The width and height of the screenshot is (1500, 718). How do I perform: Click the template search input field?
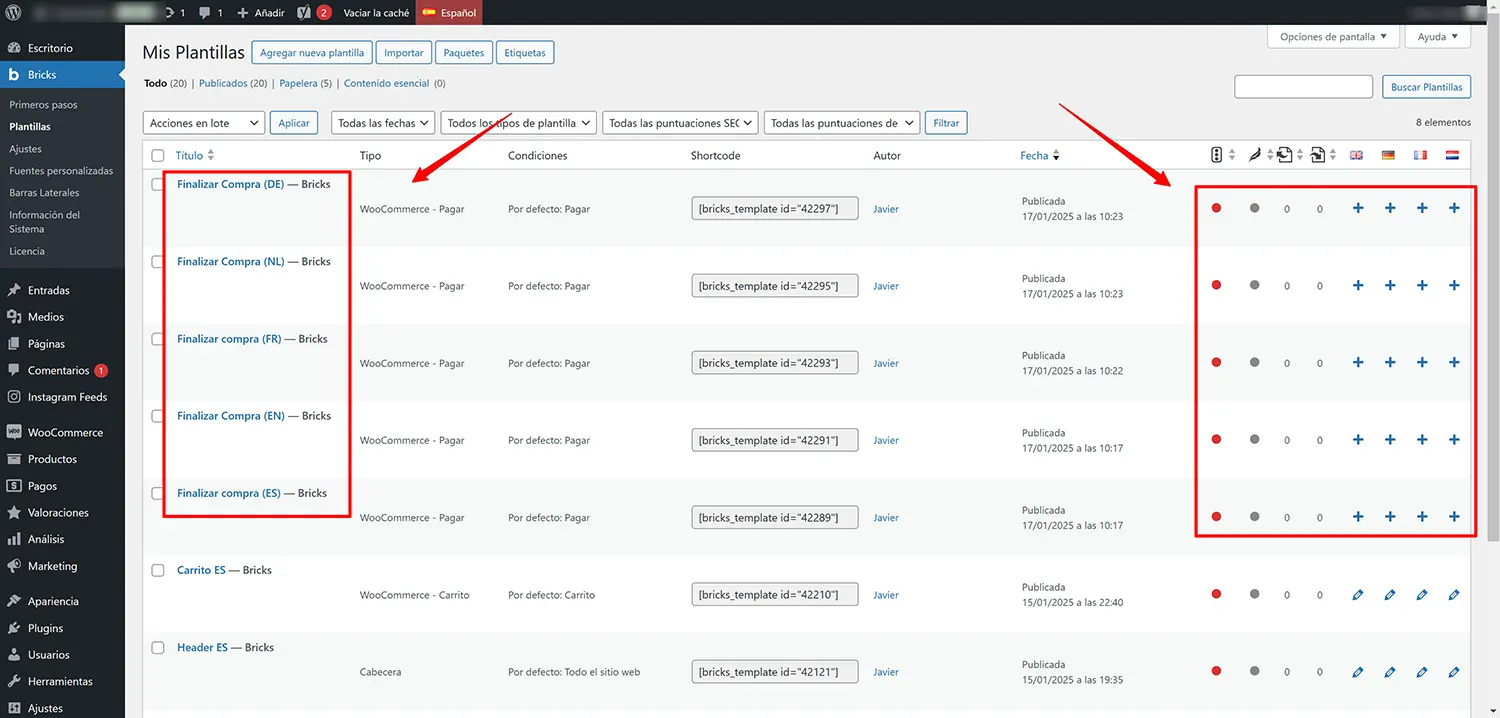point(1303,87)
